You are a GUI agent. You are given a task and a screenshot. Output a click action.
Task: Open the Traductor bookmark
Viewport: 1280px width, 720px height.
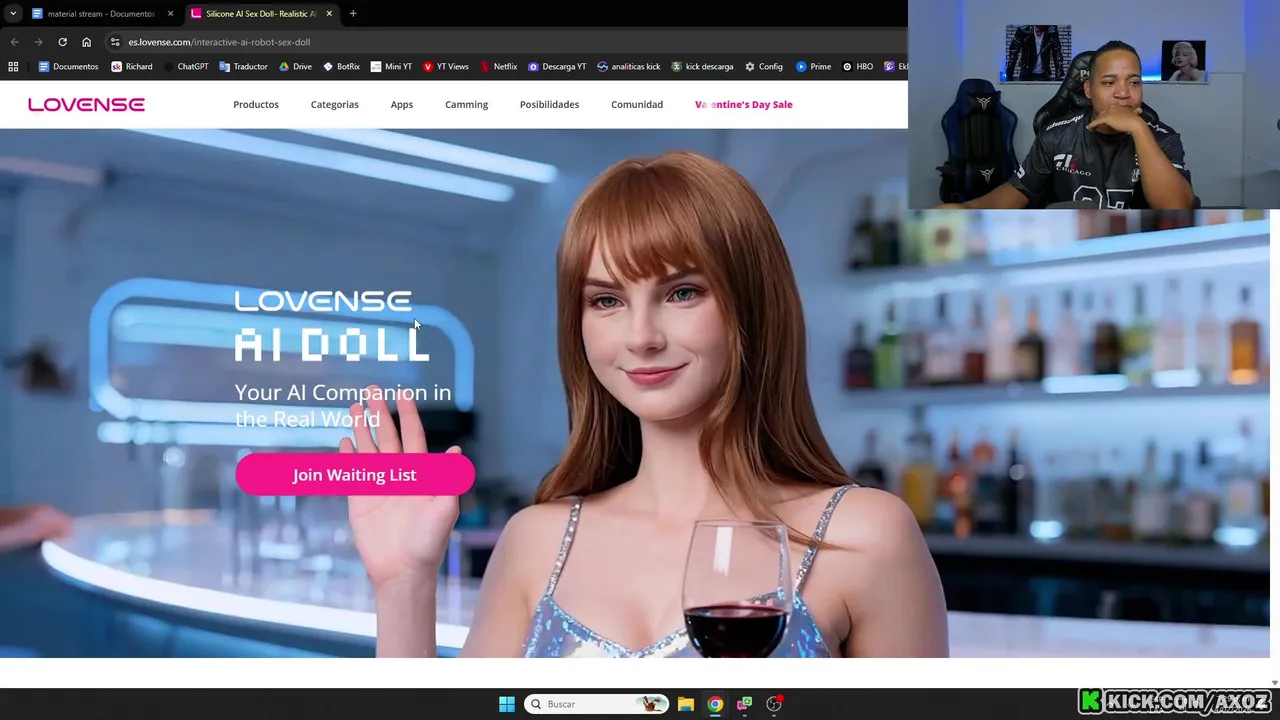point(243,66)
